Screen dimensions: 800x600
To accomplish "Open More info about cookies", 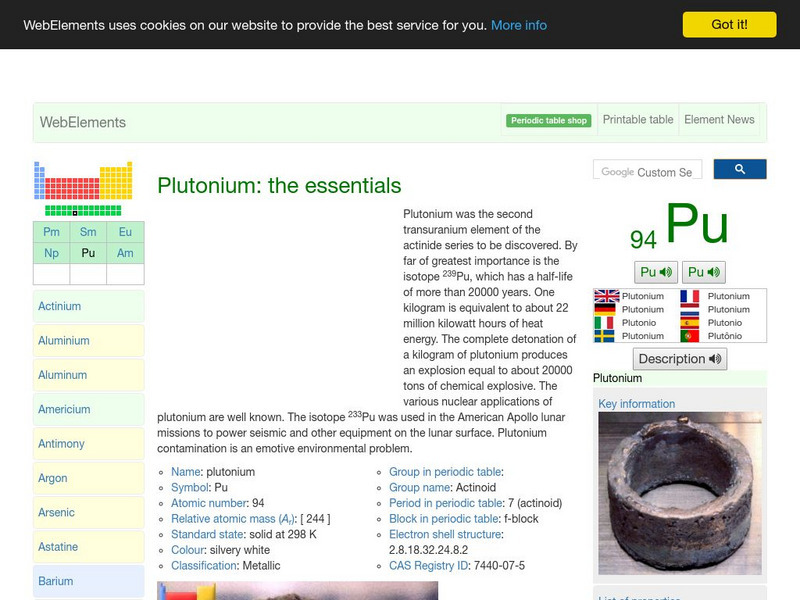I will 517,24.
